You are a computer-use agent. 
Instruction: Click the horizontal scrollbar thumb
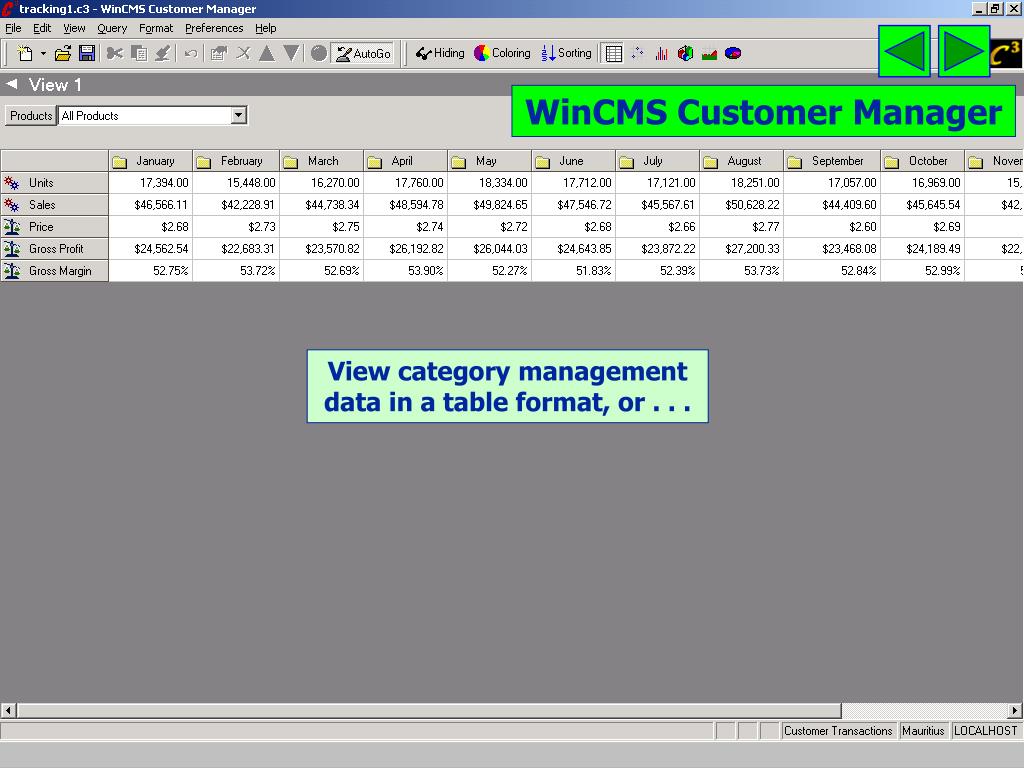pyautogui.click(x=430, y=710)
